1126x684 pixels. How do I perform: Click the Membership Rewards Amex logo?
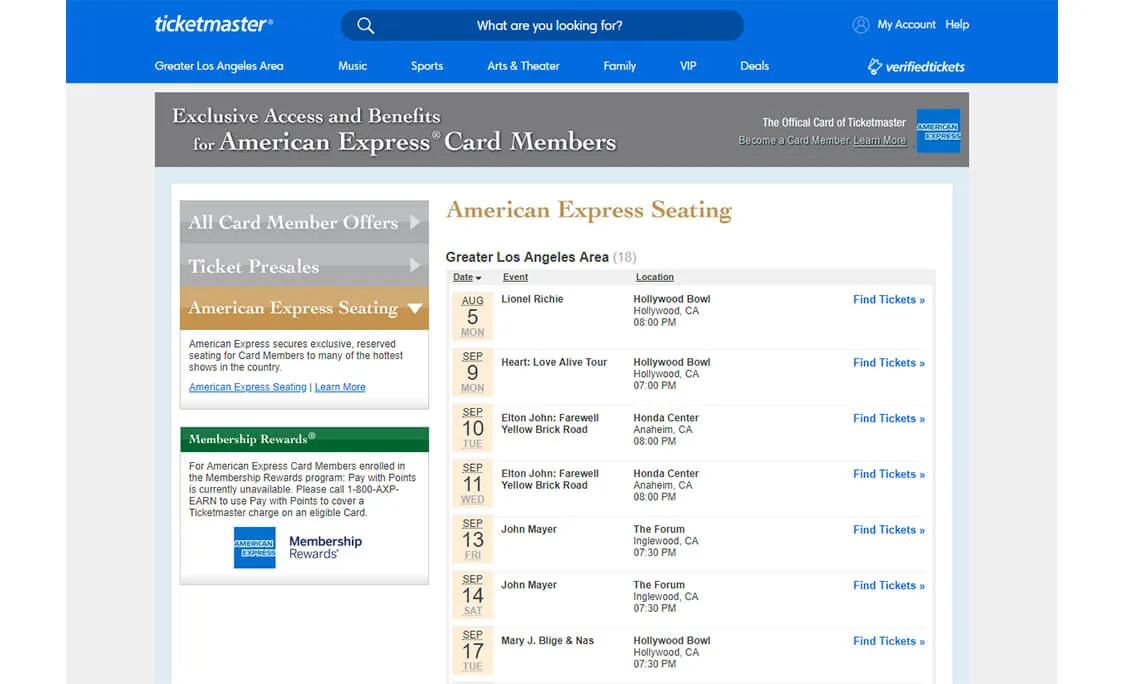tap(254, 547)
